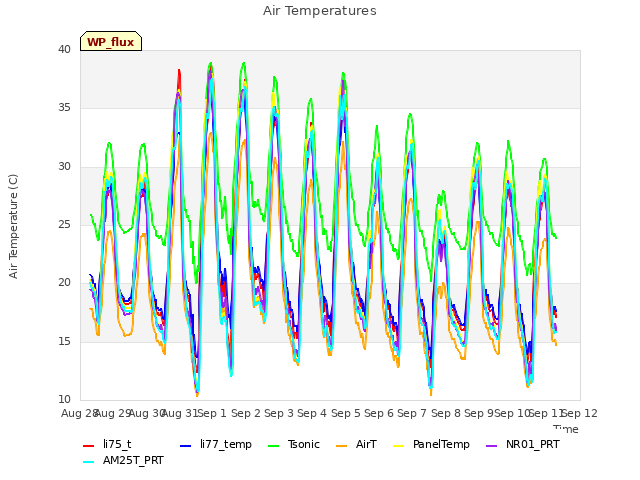Toggle the li77_temp legend entry

pyautogui.click(x=216, y=444)
